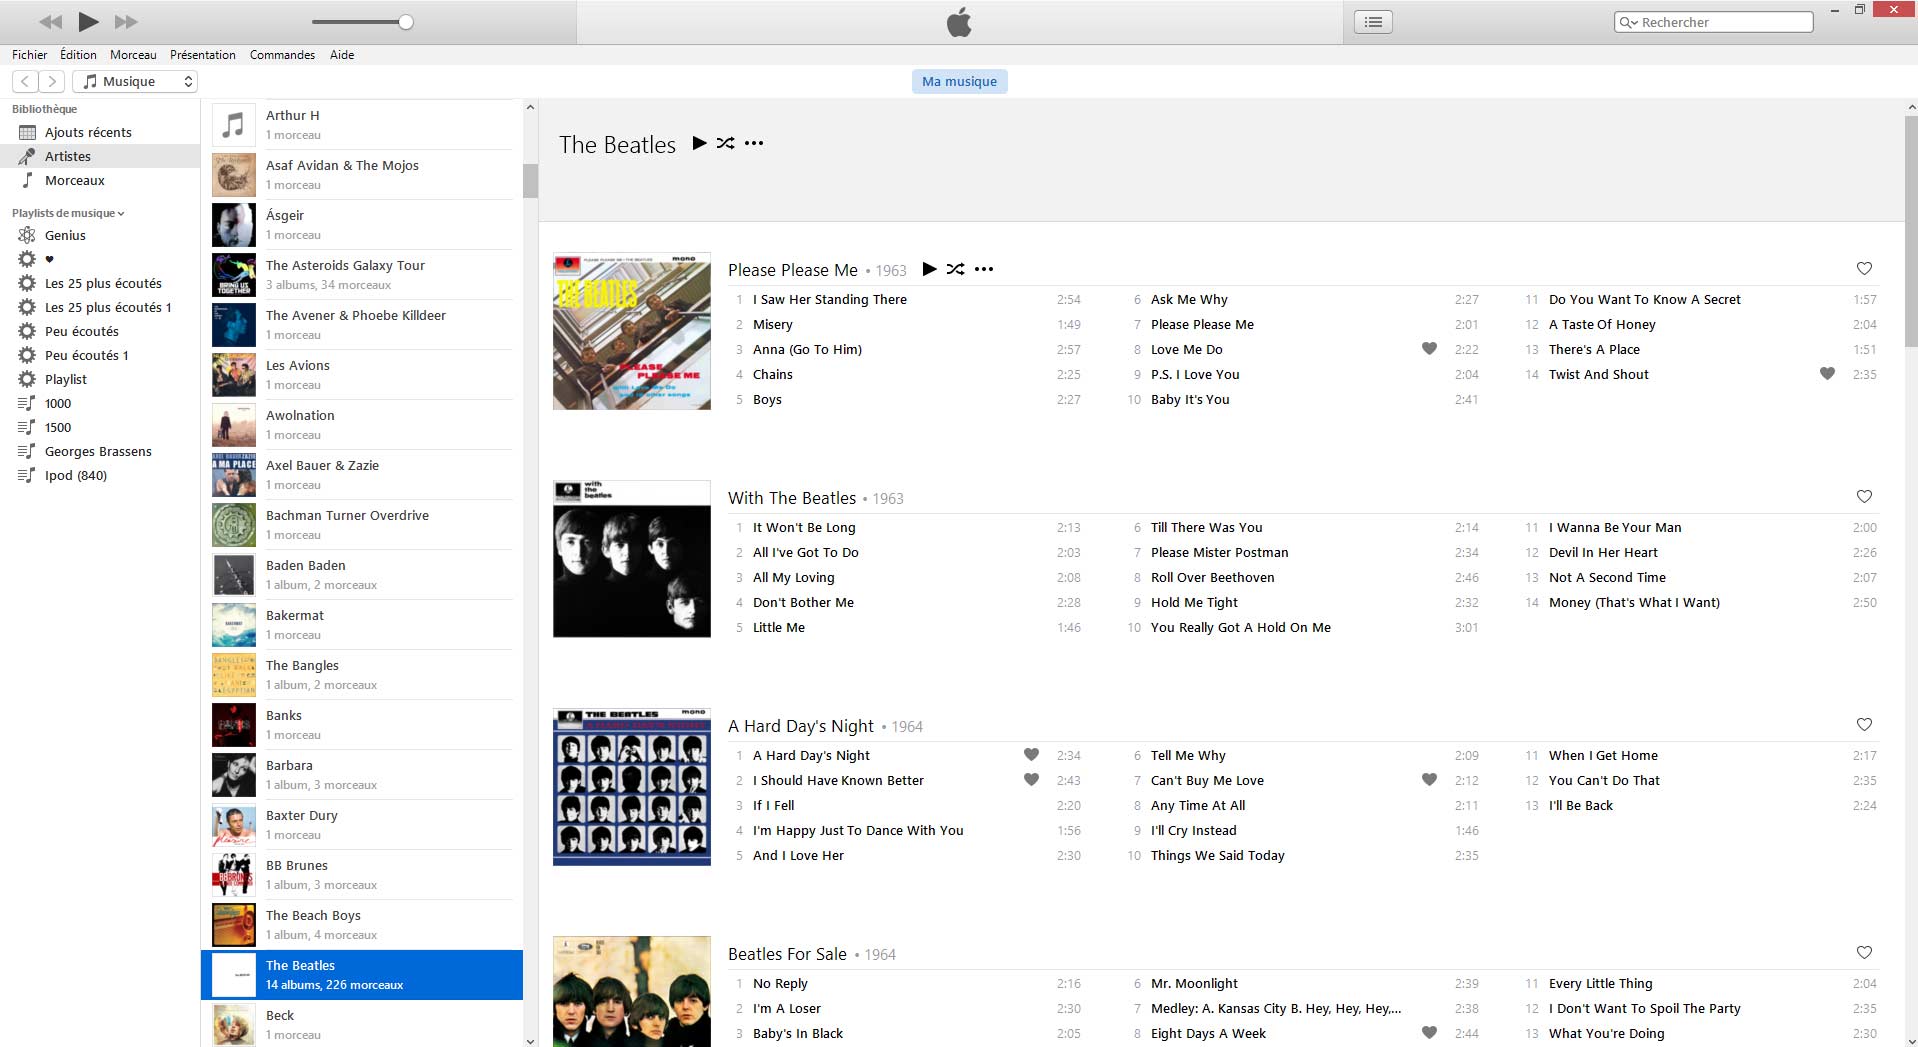
Task: Open the smart playlist named Playlist
Action: [x=100, y=379]
